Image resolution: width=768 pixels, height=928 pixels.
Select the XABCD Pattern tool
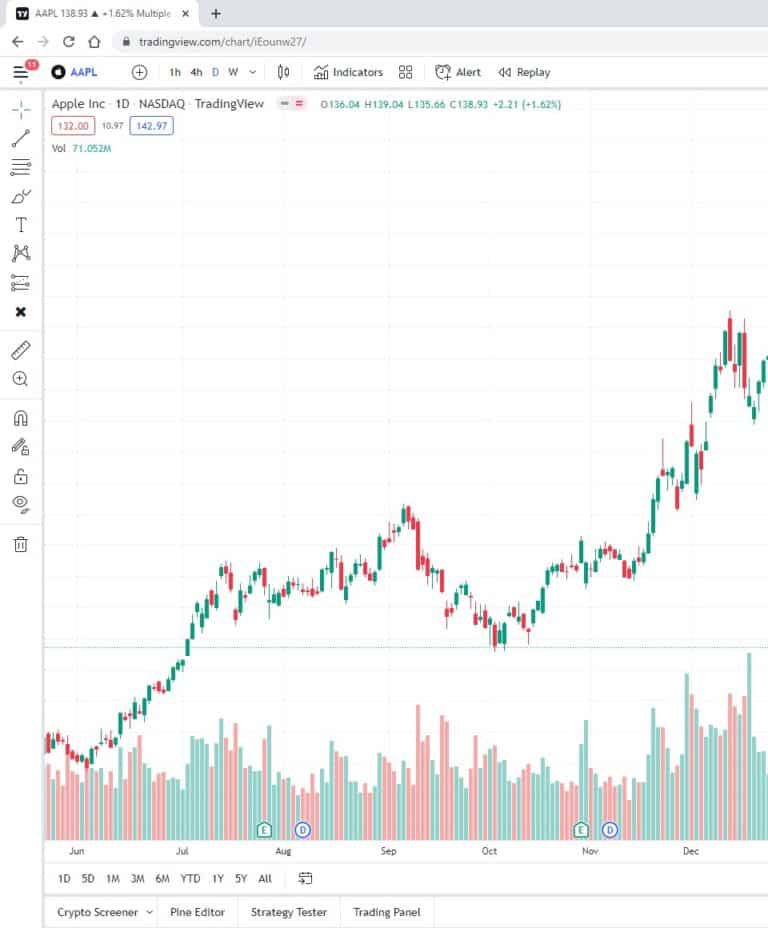(20, 253)
